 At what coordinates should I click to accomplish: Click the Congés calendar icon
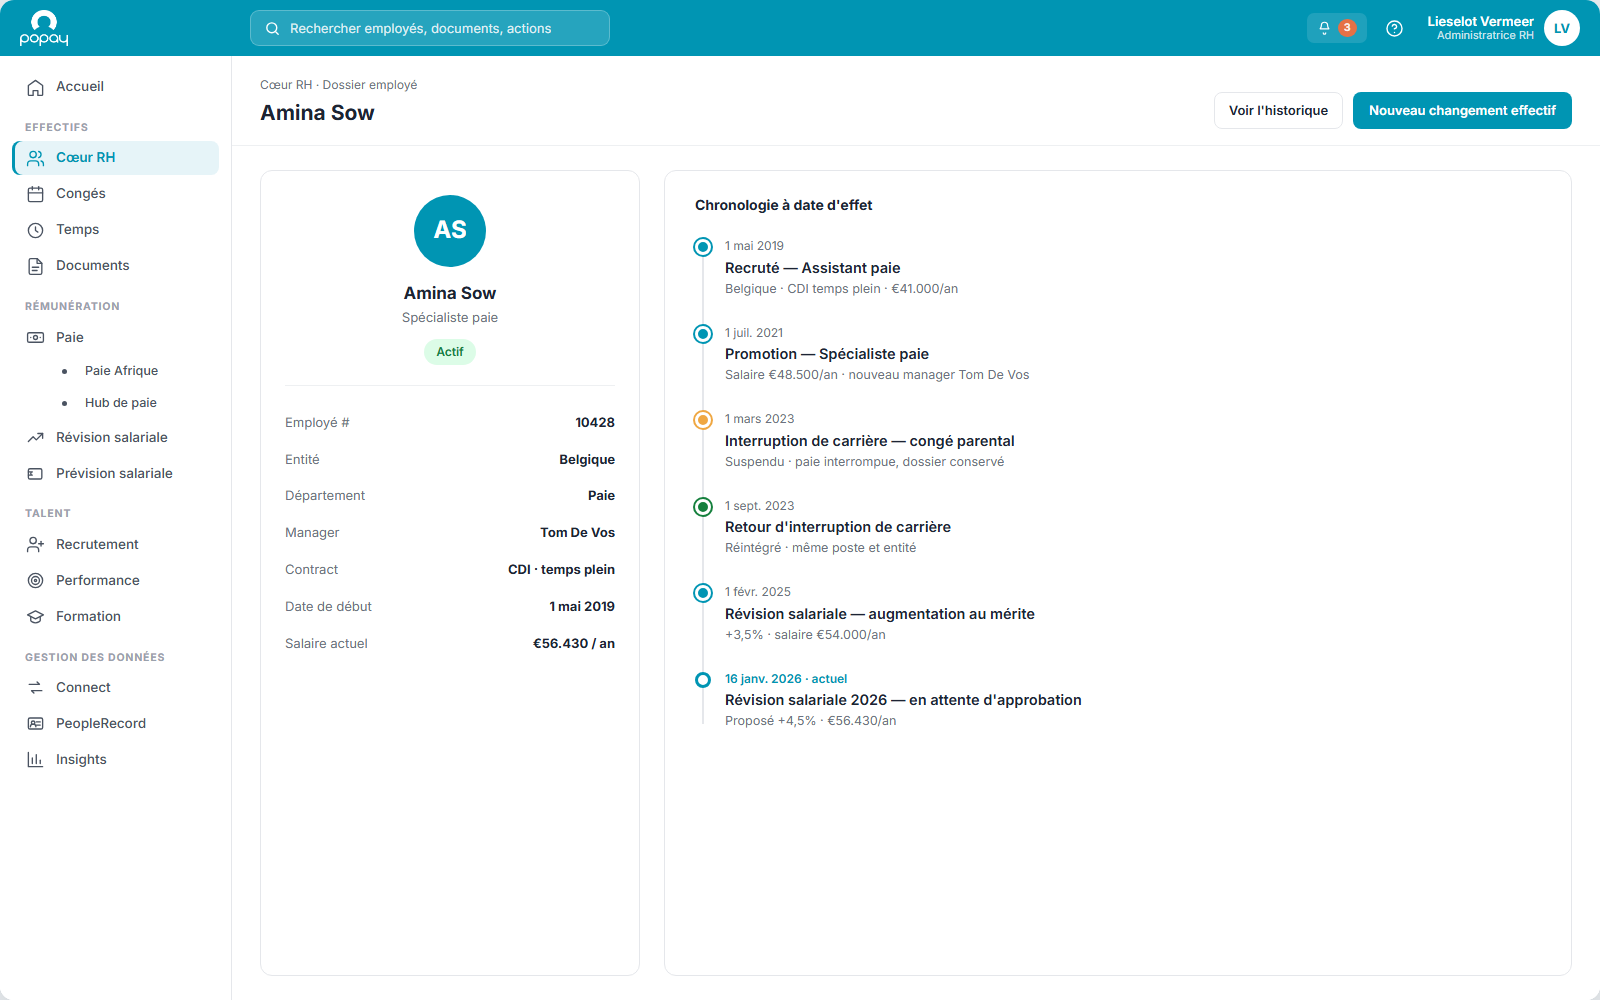tap(36, 194)
